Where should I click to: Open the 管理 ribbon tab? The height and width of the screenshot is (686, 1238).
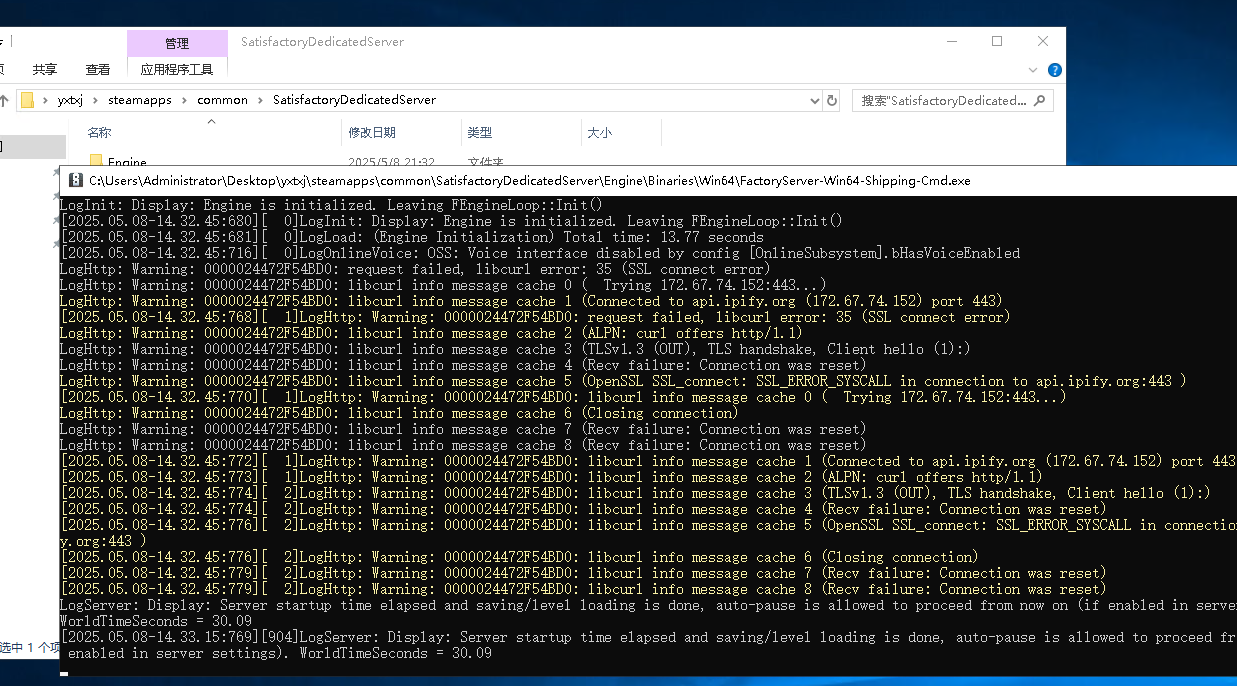177,43
